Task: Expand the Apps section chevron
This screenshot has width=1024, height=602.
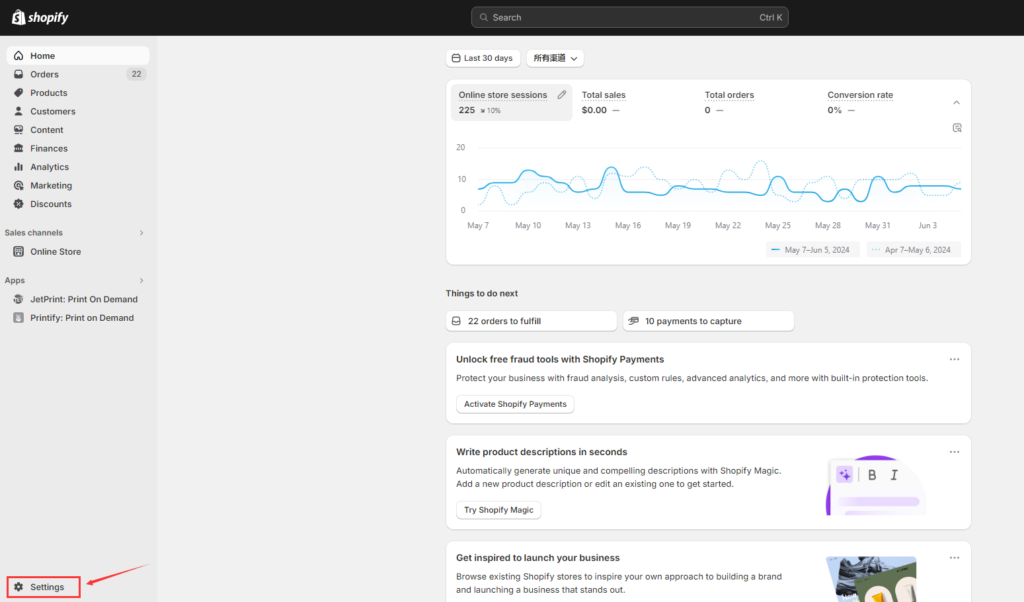Action: pyautogui.click(x=141, y=280)
